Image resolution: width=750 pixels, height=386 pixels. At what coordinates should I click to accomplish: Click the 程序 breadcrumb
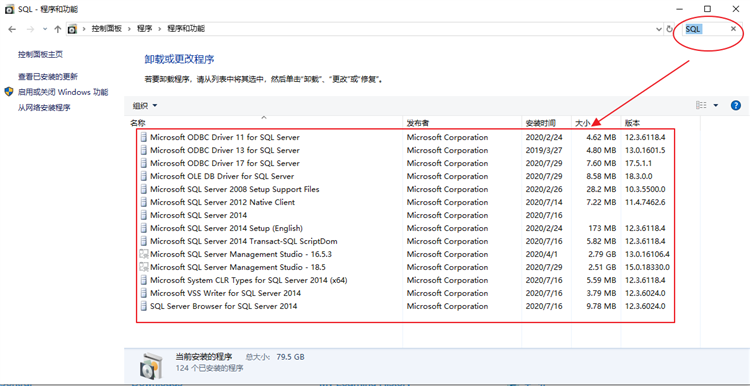coord(144,29)
